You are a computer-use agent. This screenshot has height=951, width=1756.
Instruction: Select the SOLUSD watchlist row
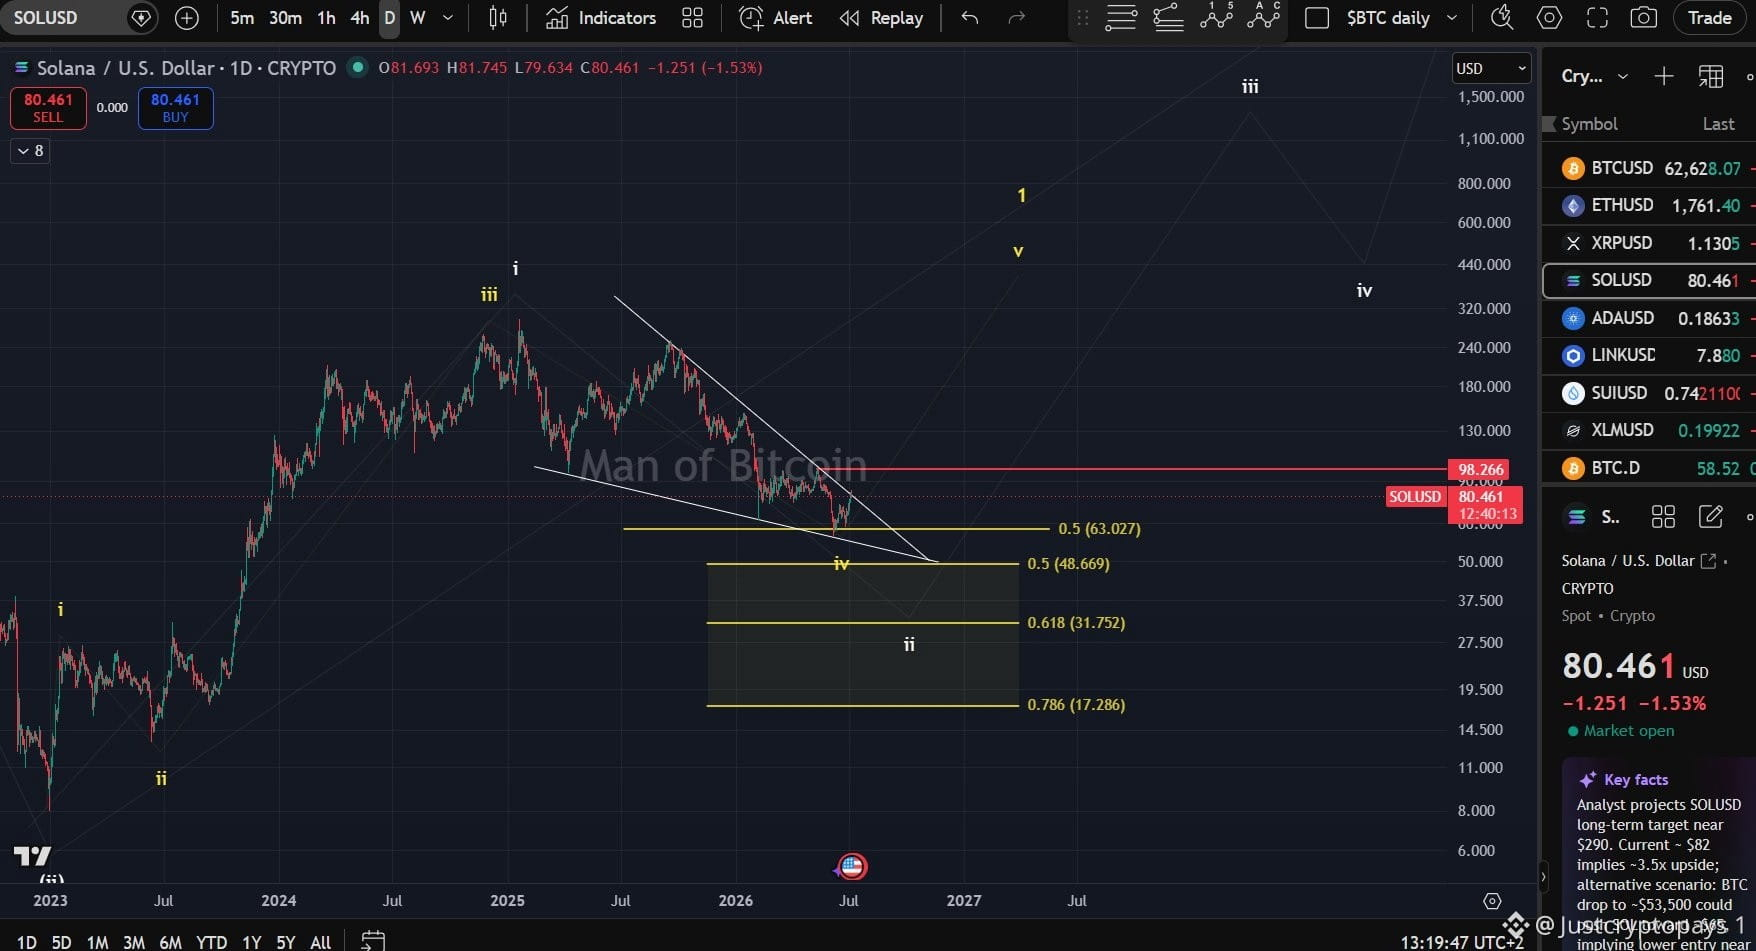tap(1650, 280)
